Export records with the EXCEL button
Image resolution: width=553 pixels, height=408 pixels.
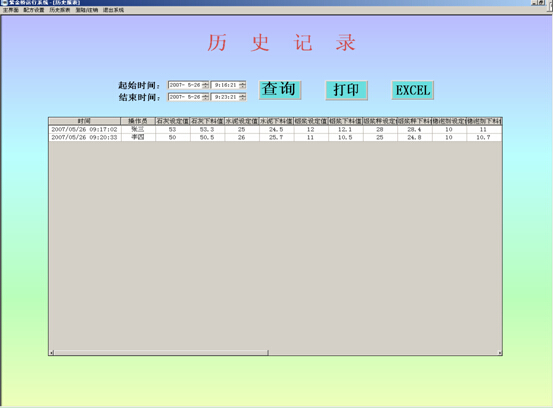[x=413, y=90]
